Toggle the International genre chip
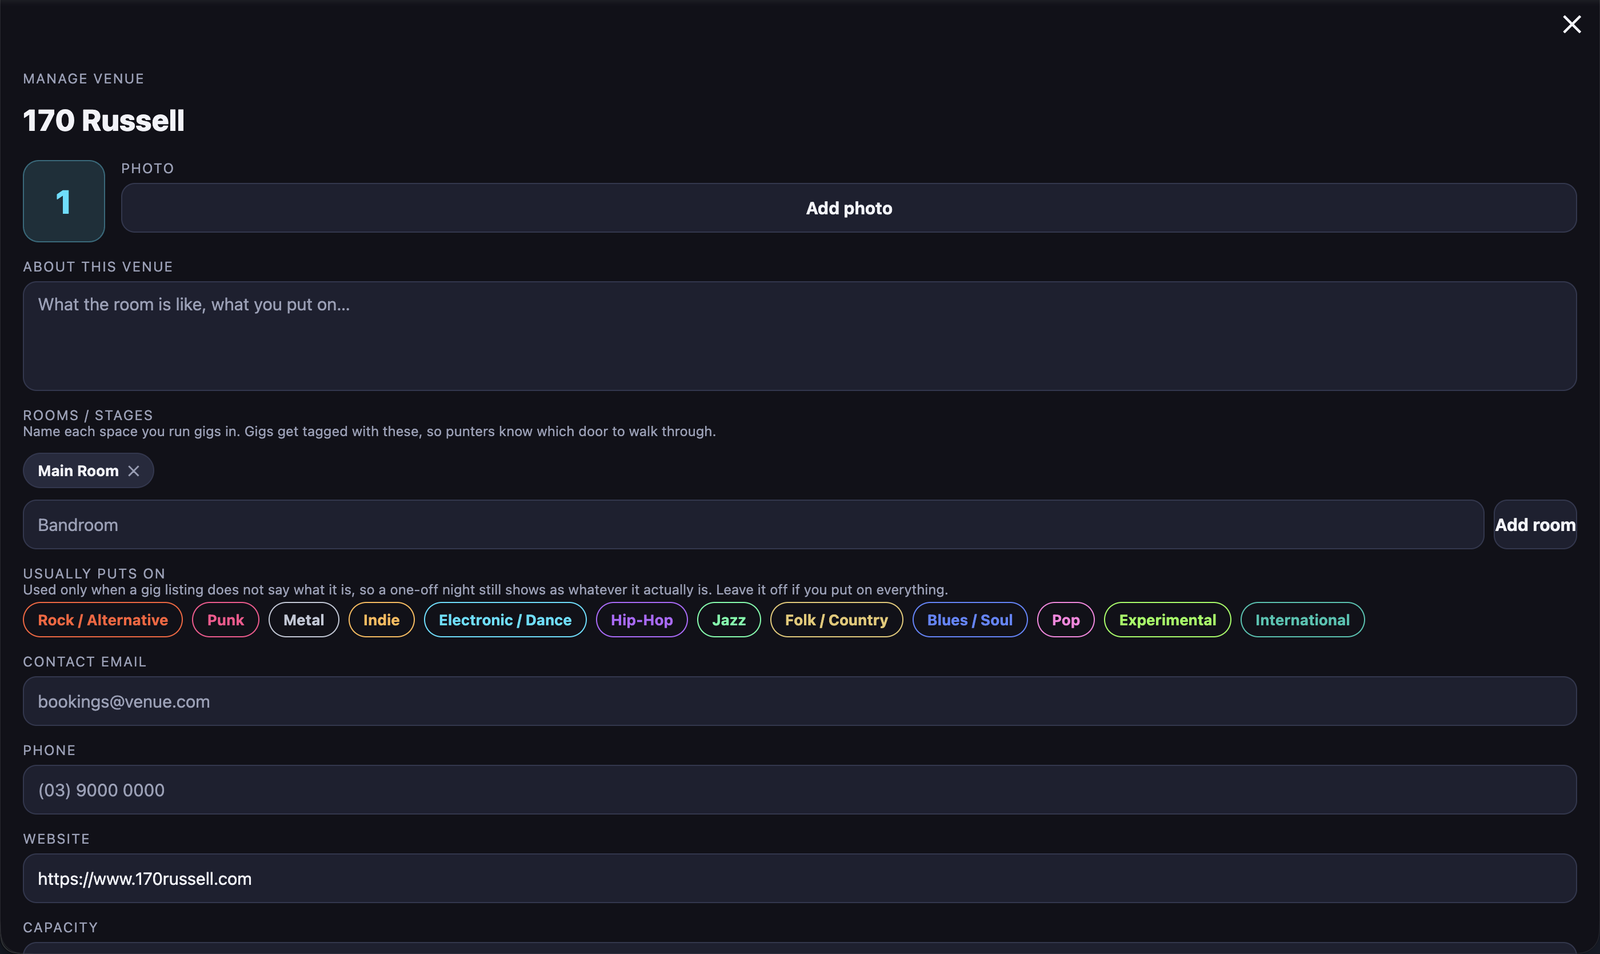Image resolution: width=1600 pixels, height=954 pixels. click(x=1303, y=620)
